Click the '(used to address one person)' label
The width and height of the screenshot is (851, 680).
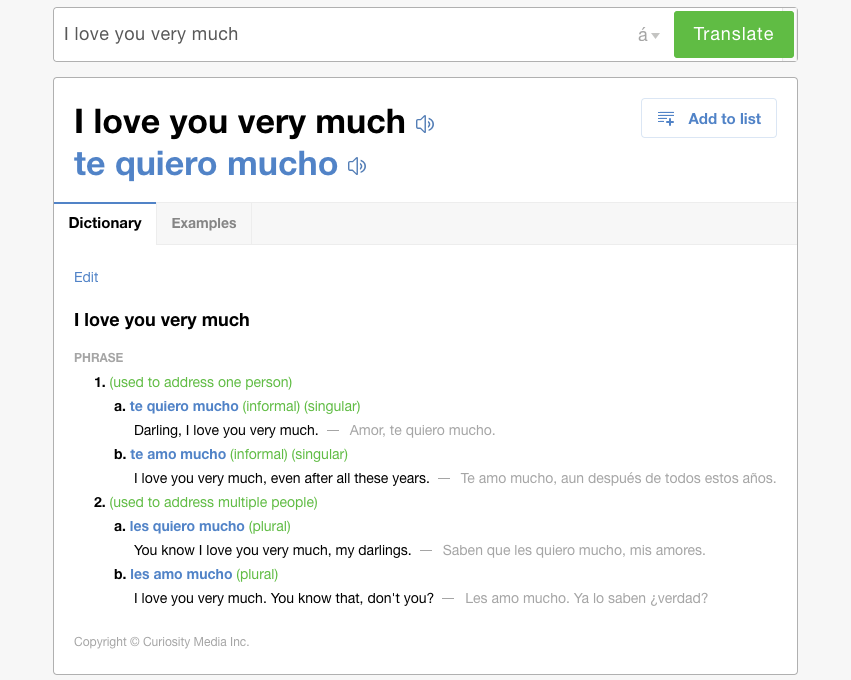click(201, 382)
